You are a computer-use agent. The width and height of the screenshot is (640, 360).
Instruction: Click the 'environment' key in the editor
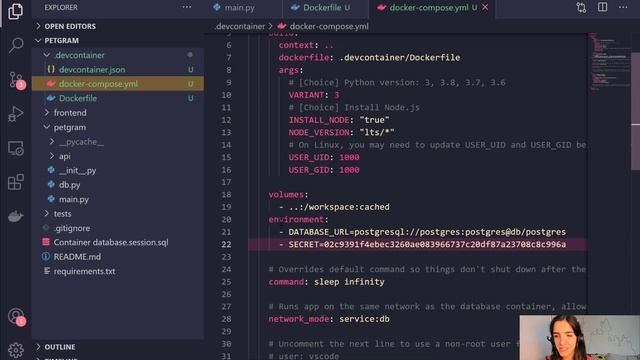click(x=296, y=220)
